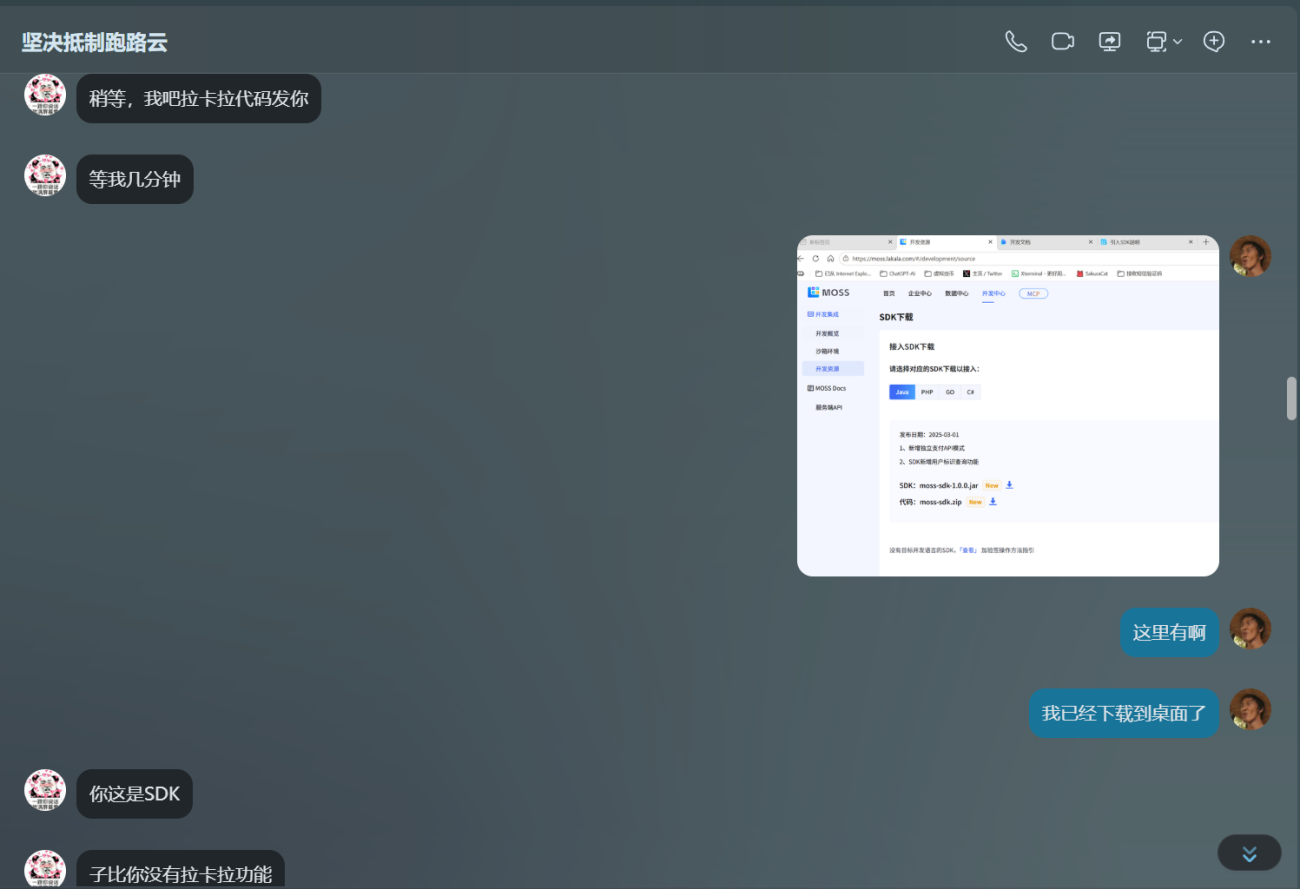Click the remote control overlapping-screens icon
Screen dimensions: 1300x889
(x=1156, y=41)
